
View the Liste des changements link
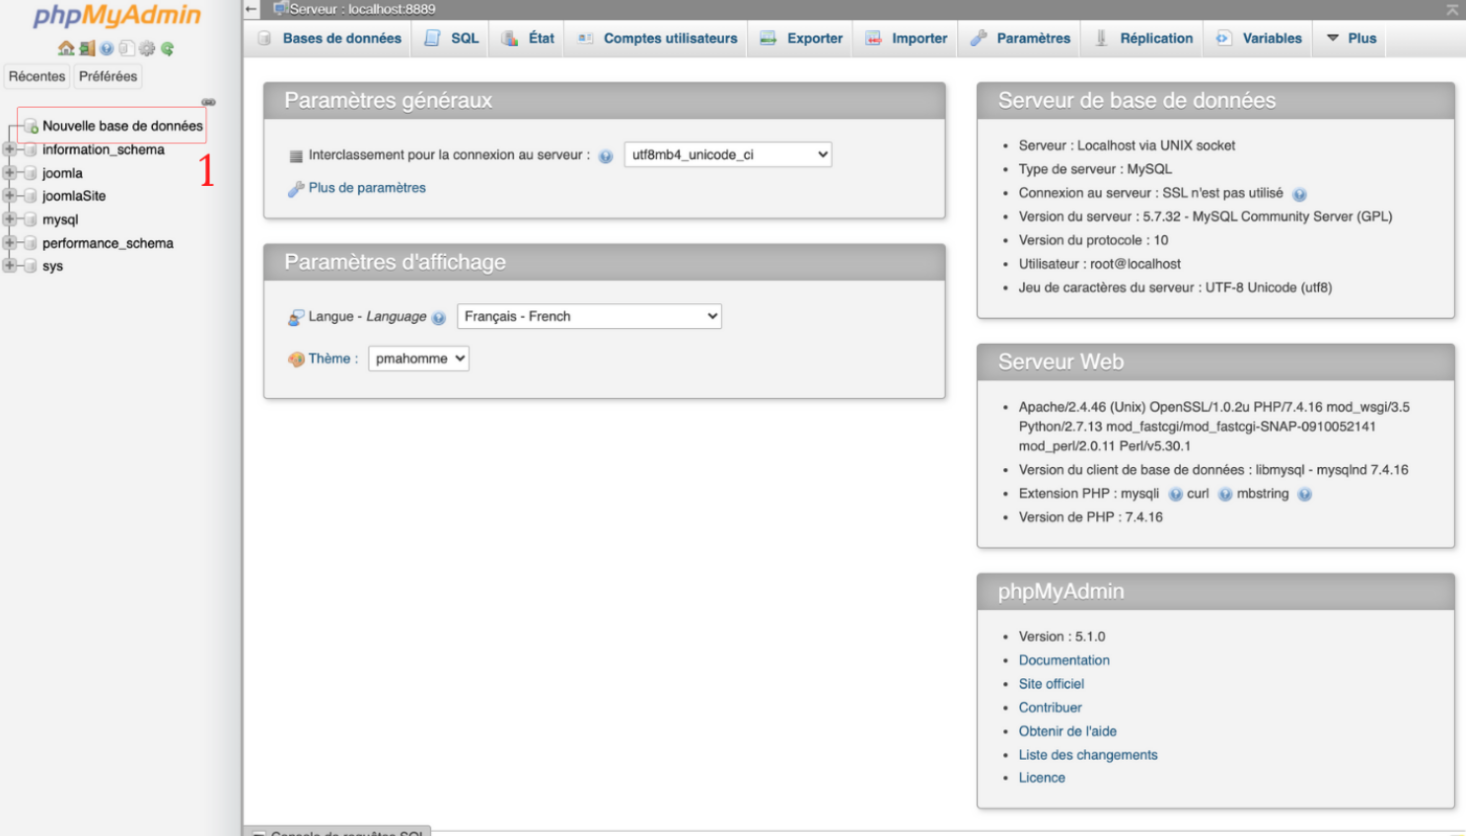(x=1088, y=755)
